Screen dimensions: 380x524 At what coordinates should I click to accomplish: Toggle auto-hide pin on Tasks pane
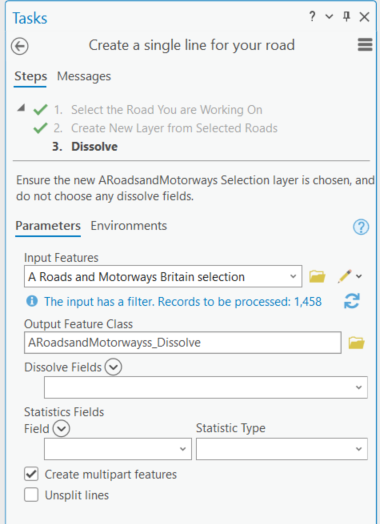click(347, 16)
